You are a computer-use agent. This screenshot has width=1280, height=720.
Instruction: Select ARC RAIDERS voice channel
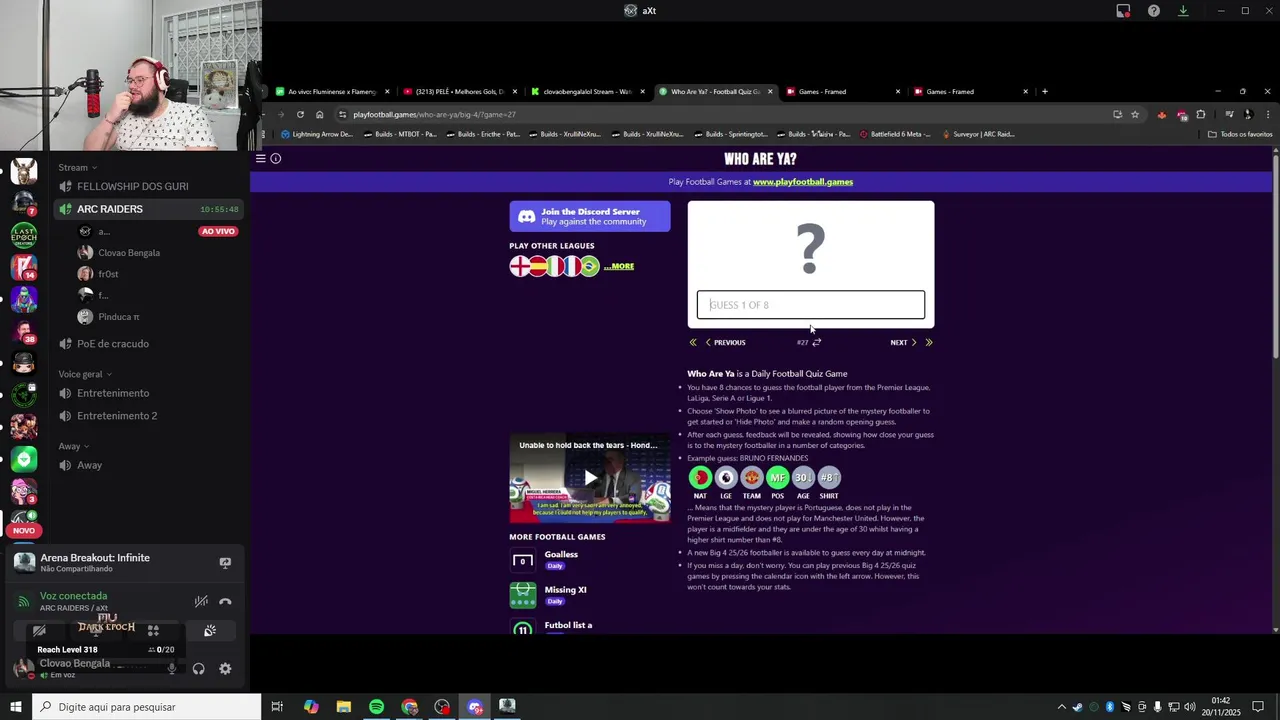148,209
